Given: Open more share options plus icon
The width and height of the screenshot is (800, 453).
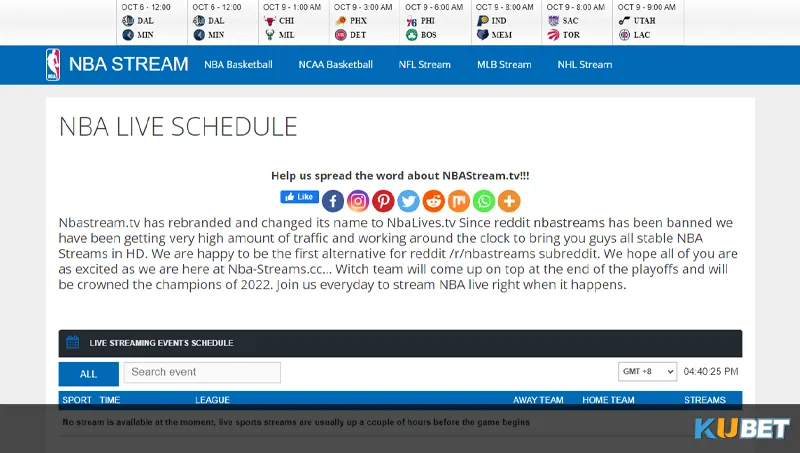Looking at the screenshot, I should 509,201.
